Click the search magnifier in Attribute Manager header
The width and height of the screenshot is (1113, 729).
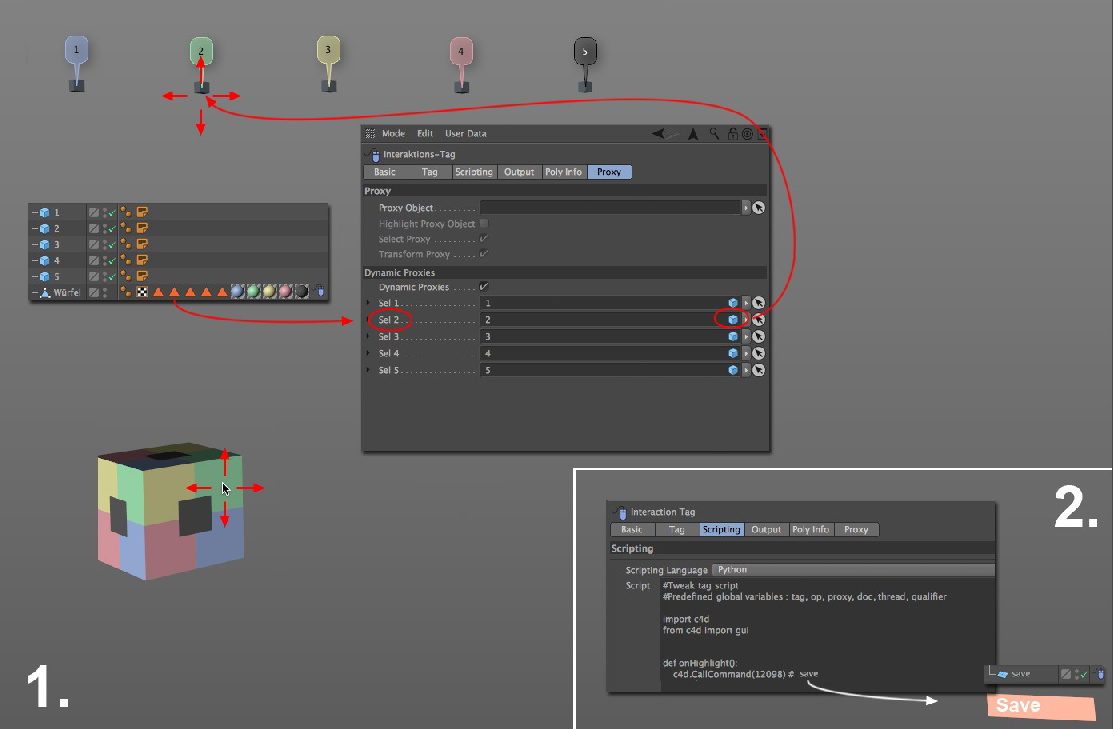click(x=714, y=134)
